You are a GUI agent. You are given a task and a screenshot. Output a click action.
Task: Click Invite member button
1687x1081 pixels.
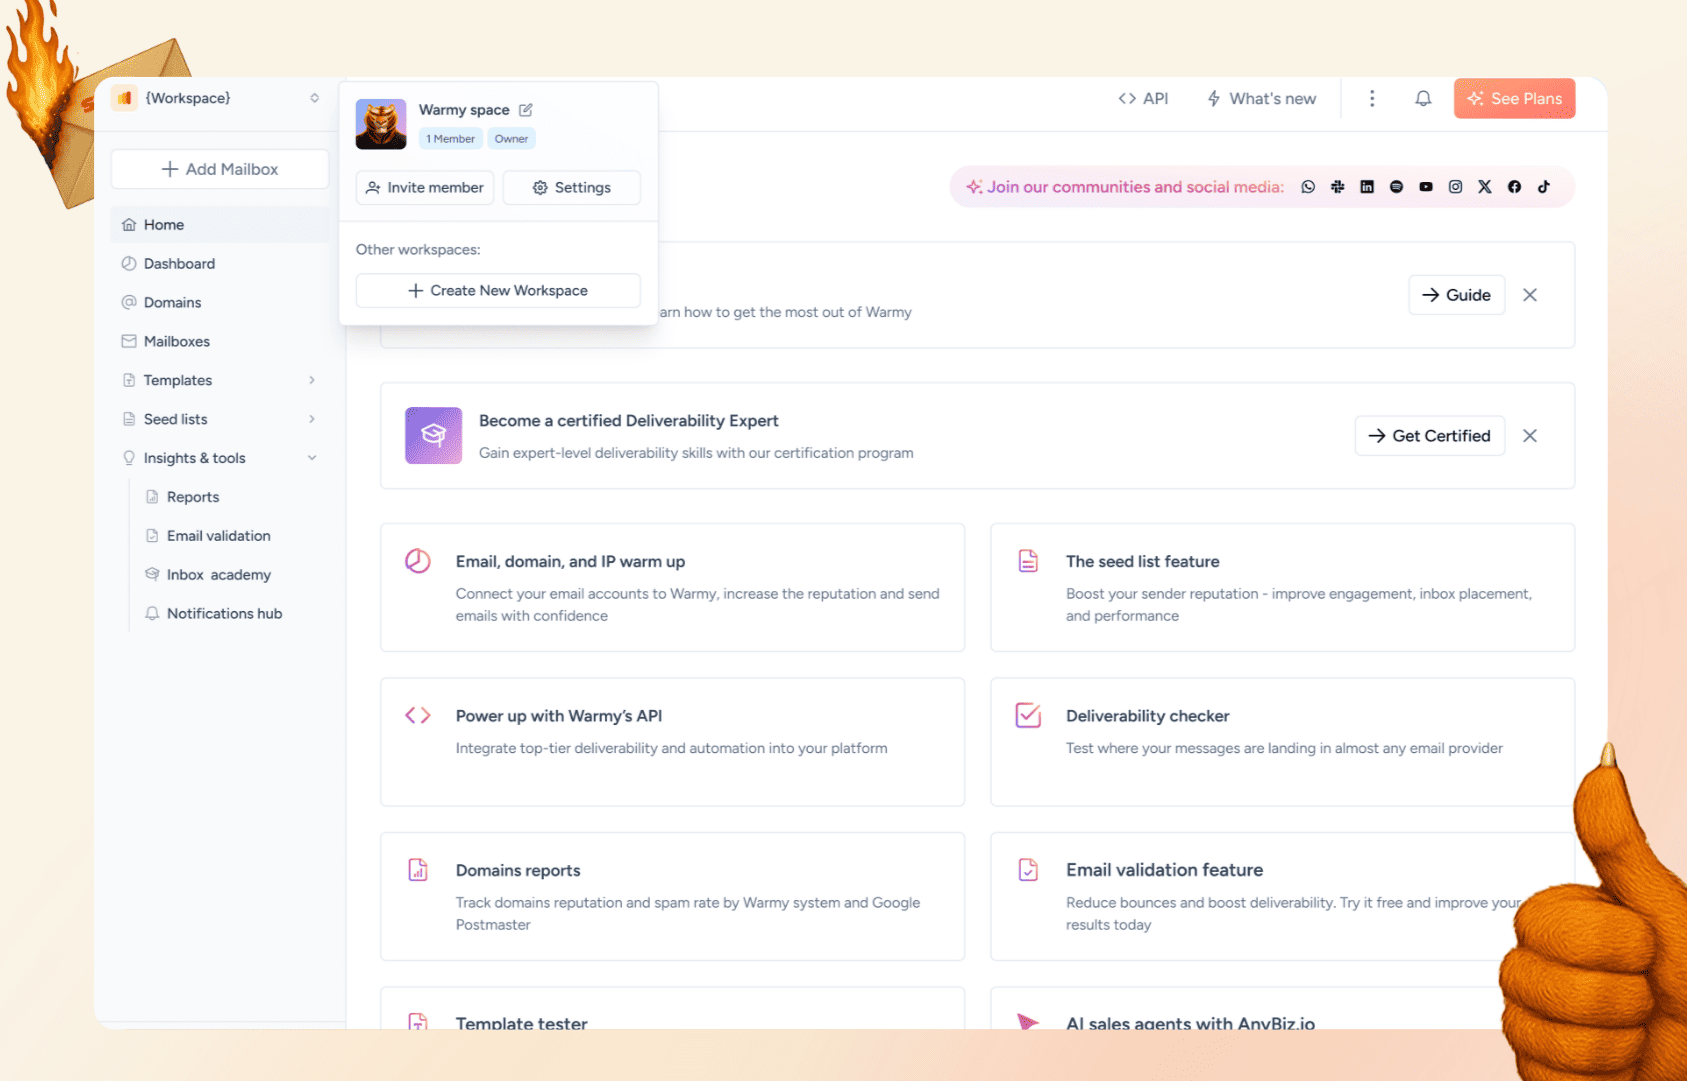point(425,188)
